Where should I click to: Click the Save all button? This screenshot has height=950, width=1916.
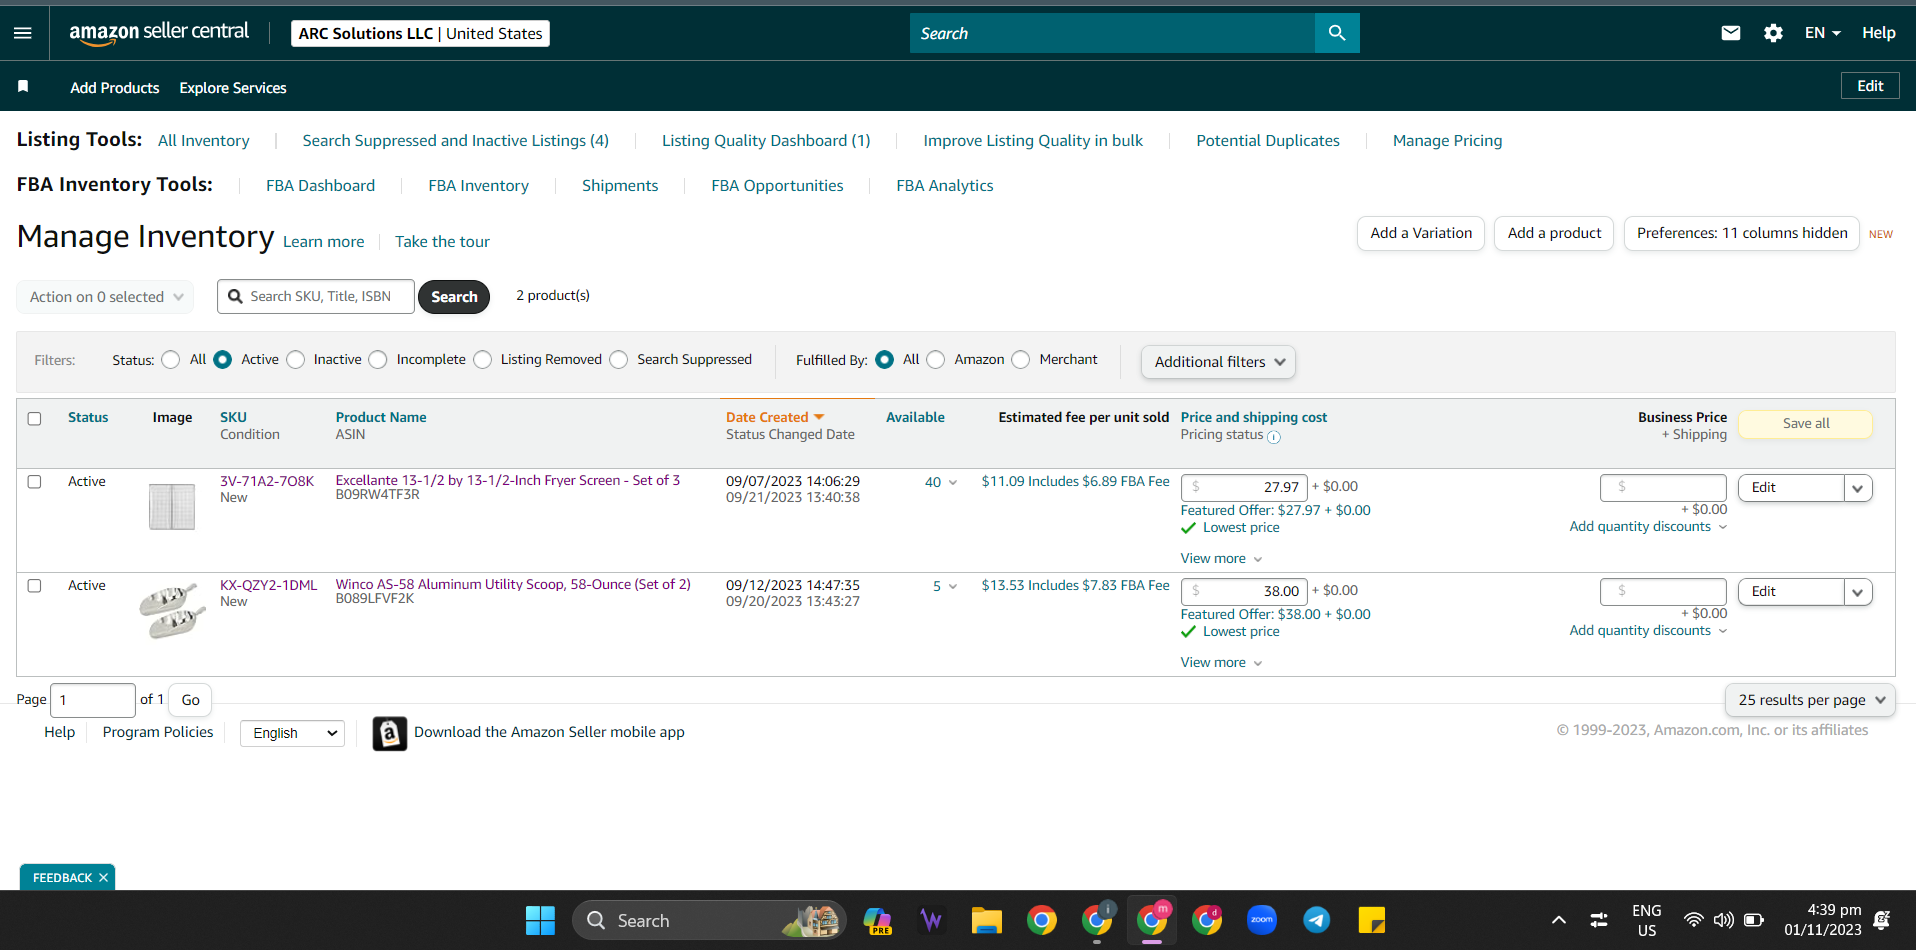coord(1806,424)
